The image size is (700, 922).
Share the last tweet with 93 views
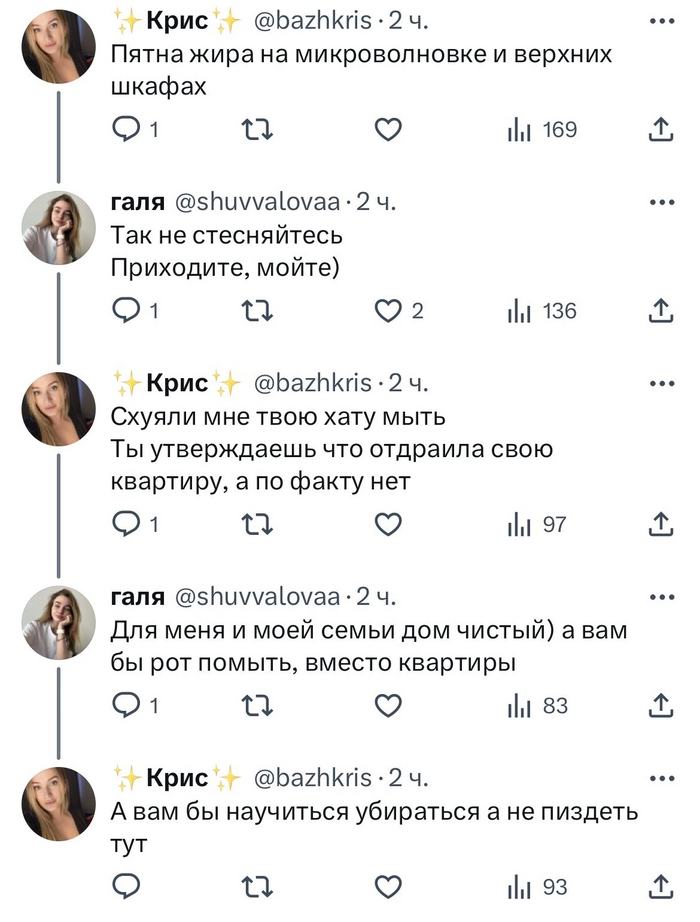tap(660, 886)
